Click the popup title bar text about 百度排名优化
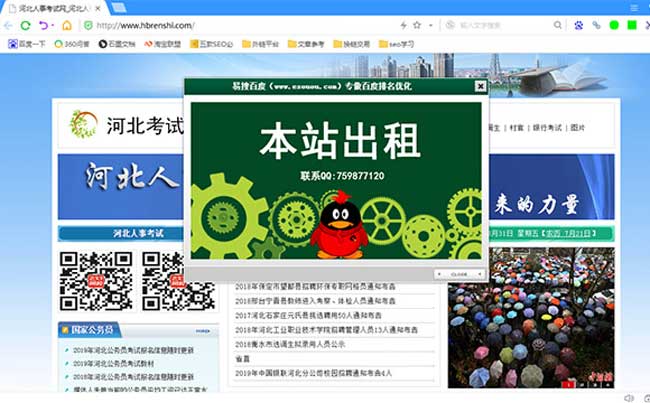This screenshot has width=650, height=403. [x=322, y=86]
